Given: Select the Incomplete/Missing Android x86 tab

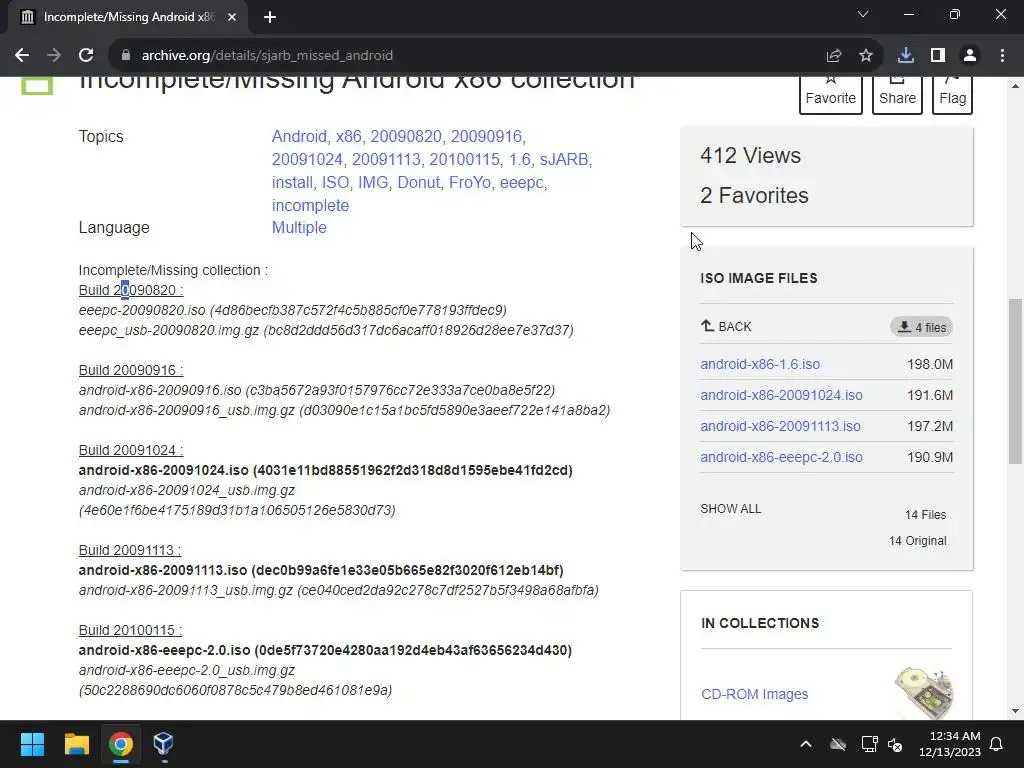Looking at the screenshot, I should point(128,17).
